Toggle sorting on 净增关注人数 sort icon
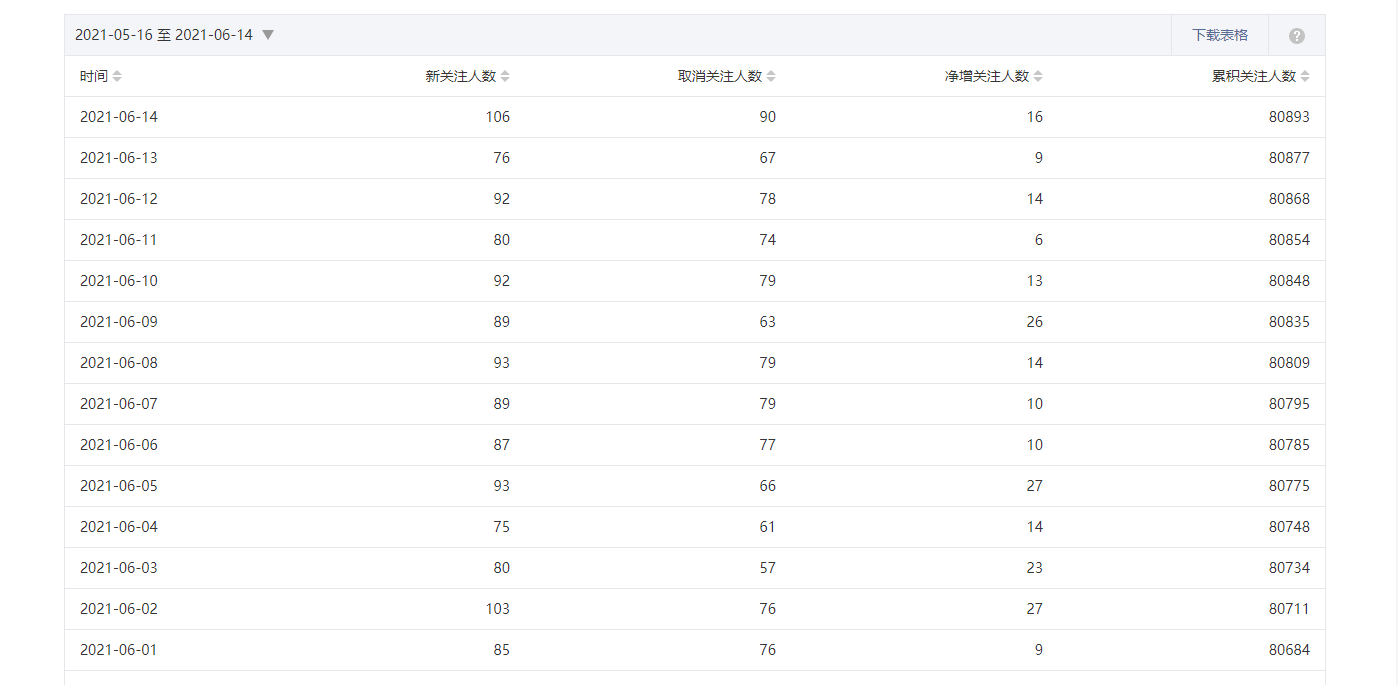Viewport: 1398px width, 685px height. point(1038,77)
